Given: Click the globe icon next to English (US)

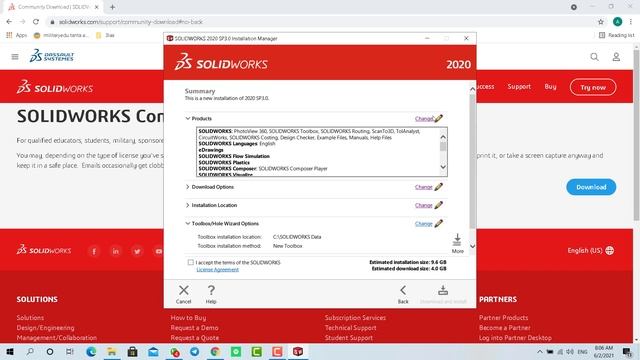Looking at the screenshot, I should tap(609, 250).
